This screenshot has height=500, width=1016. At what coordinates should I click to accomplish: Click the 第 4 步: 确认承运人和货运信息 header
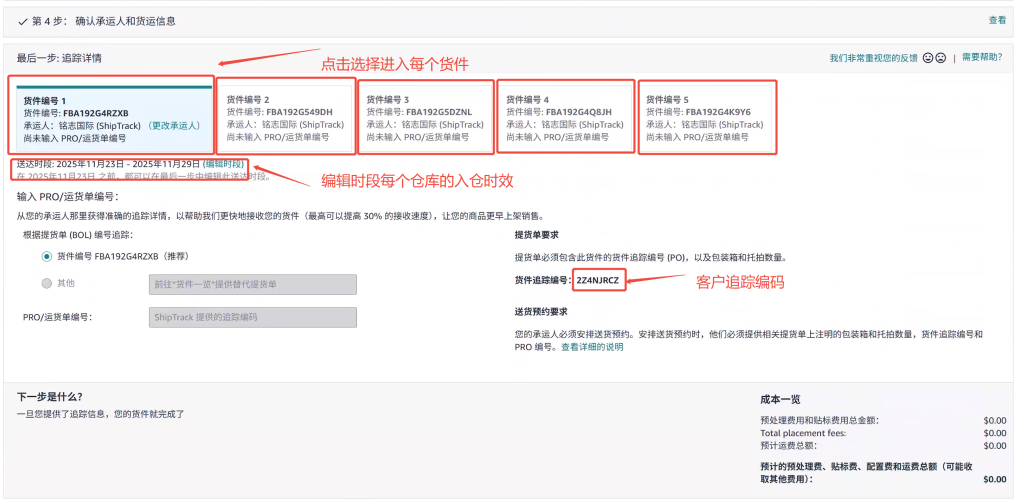click(104, 21)
